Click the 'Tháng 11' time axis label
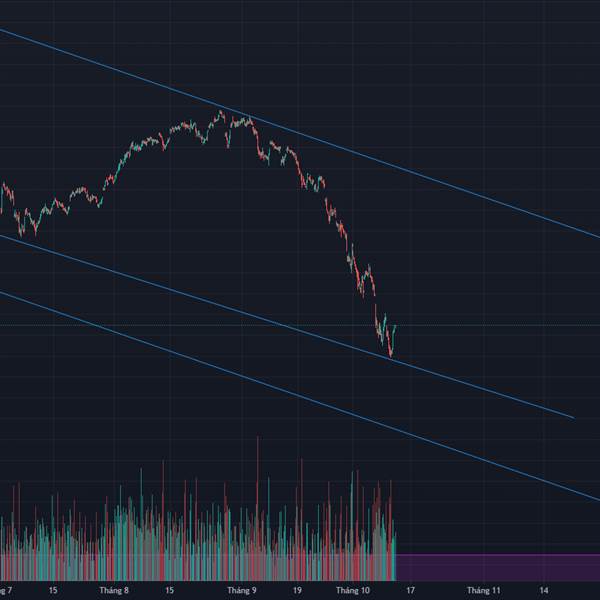600x600 pixels. click(x=484, y=590)
